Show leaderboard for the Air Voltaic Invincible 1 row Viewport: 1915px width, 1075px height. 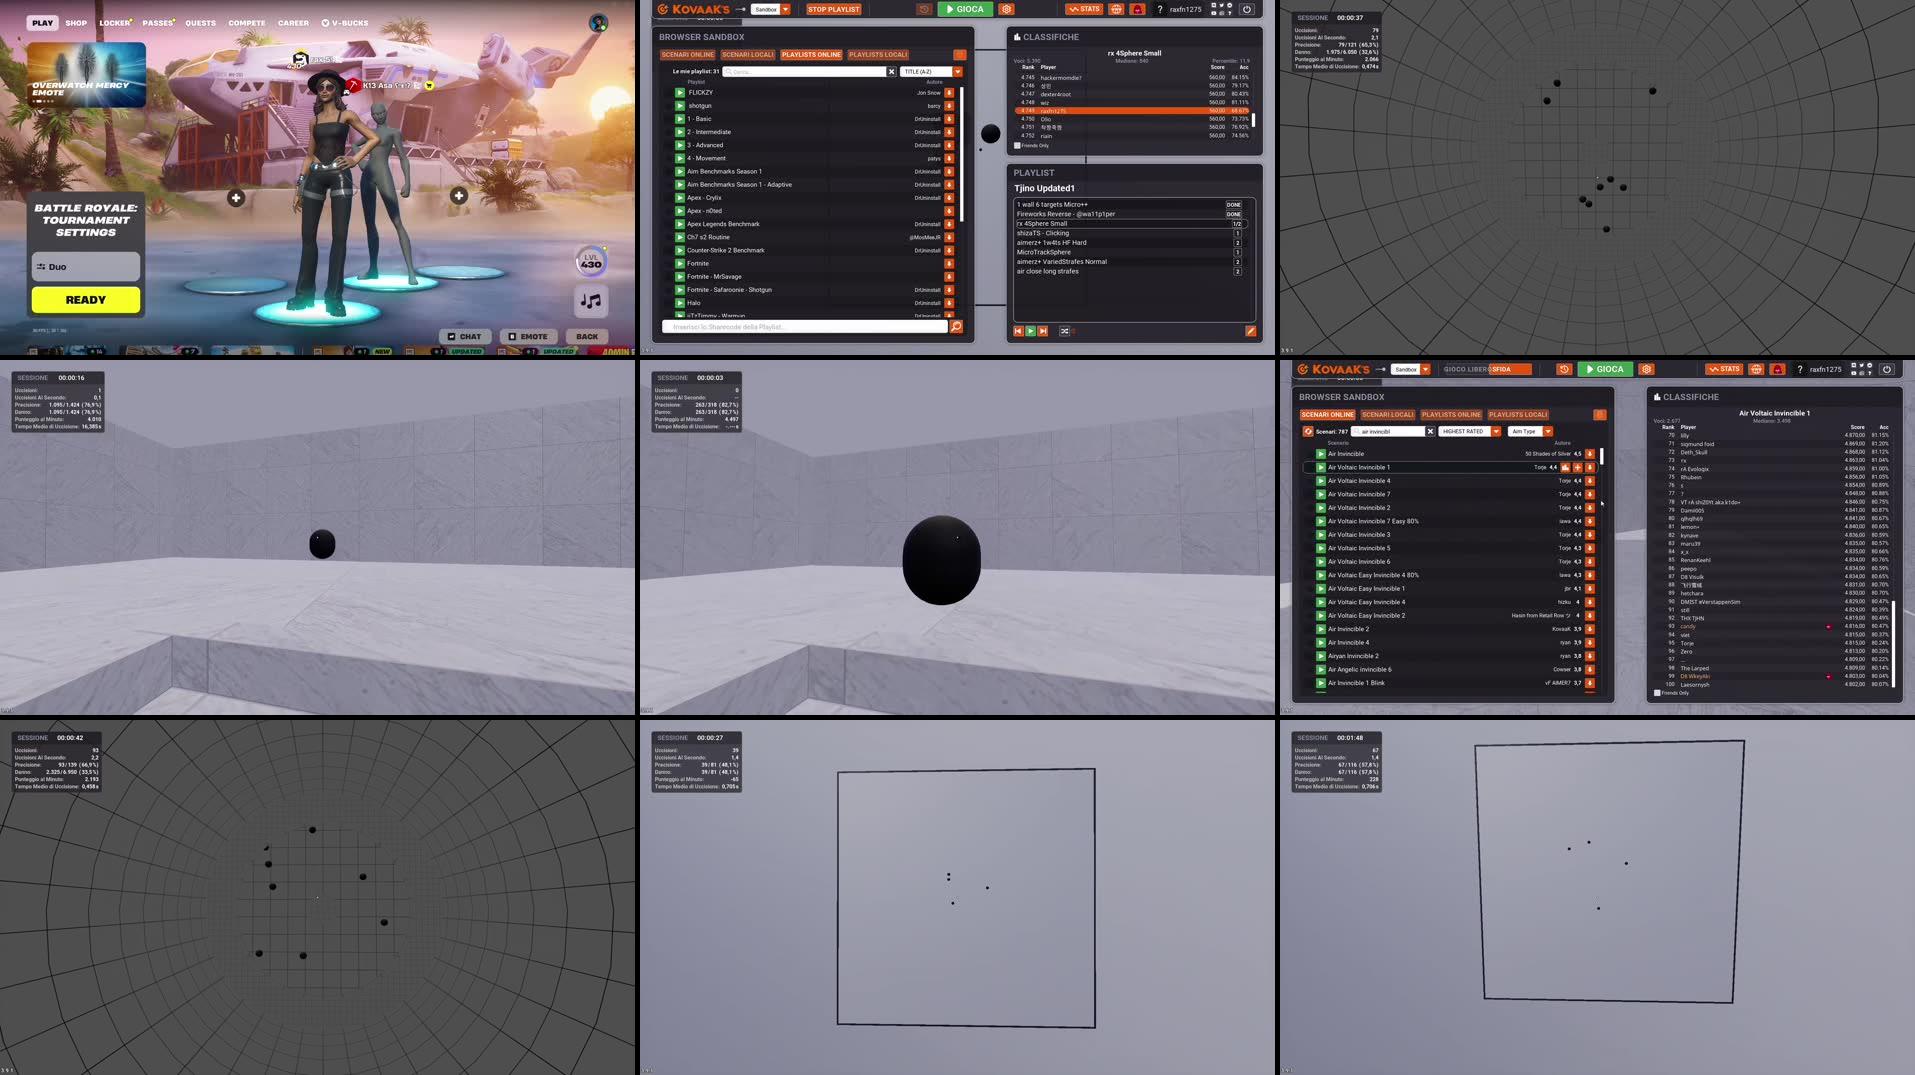tap(1566, 467)
